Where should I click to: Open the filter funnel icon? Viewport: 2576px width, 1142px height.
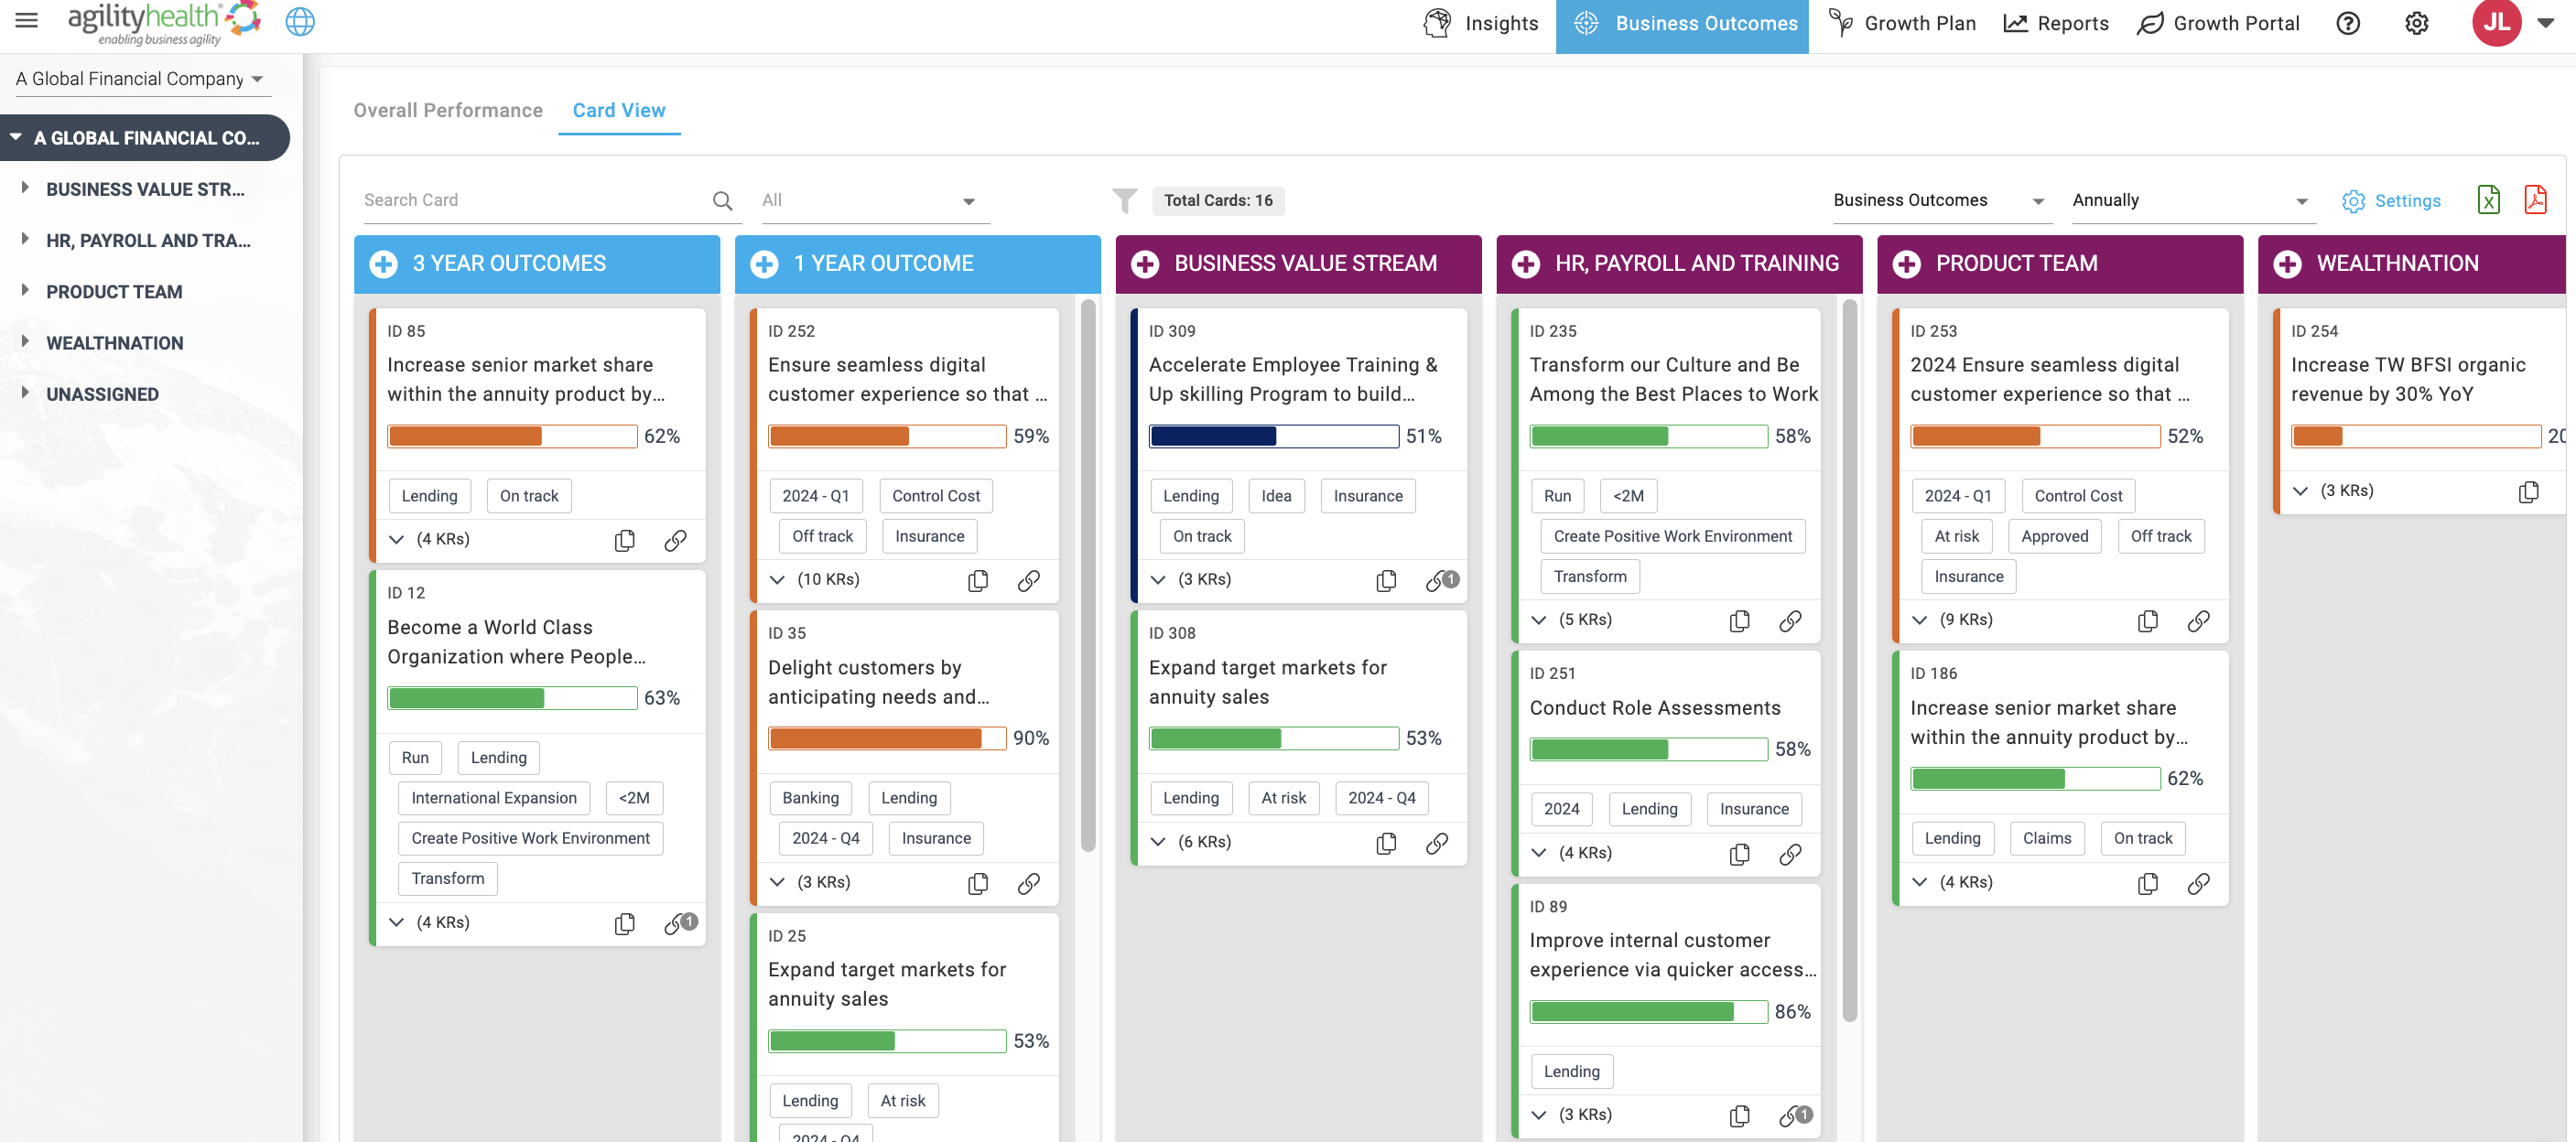[x=1124, y=201]
